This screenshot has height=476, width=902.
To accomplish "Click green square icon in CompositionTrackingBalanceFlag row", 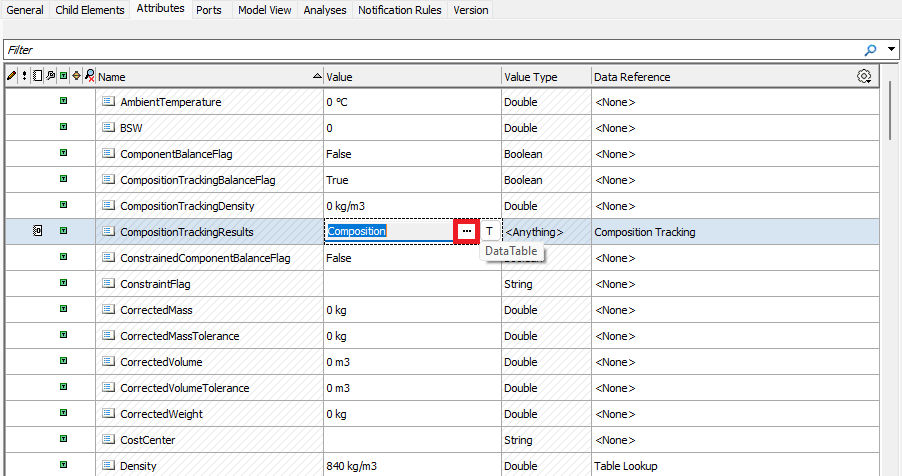I will click(63, 178).
